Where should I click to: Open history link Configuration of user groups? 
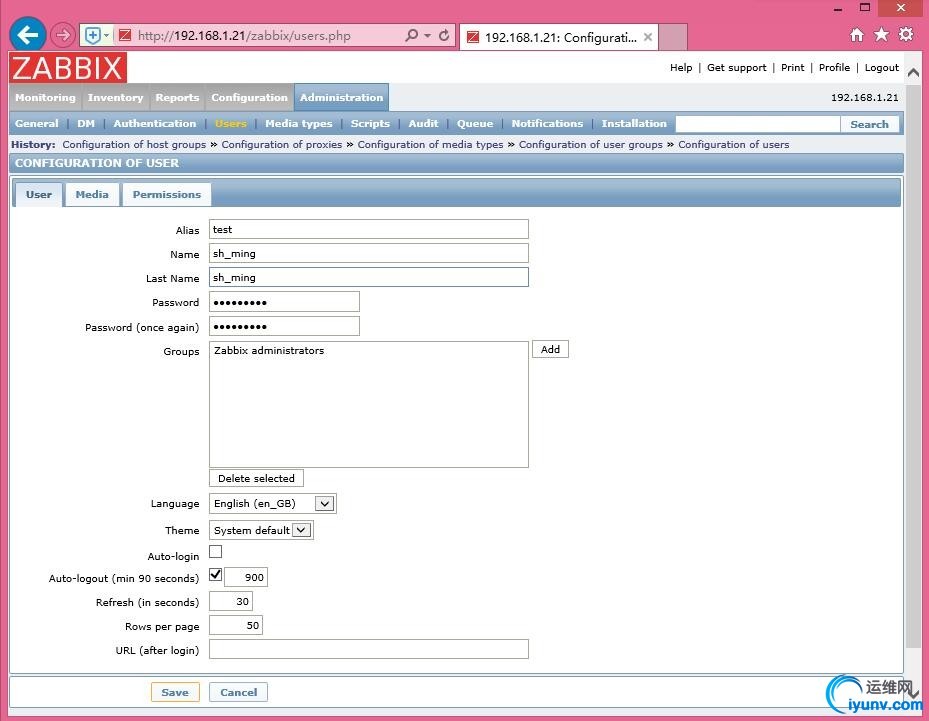point(591,145)
